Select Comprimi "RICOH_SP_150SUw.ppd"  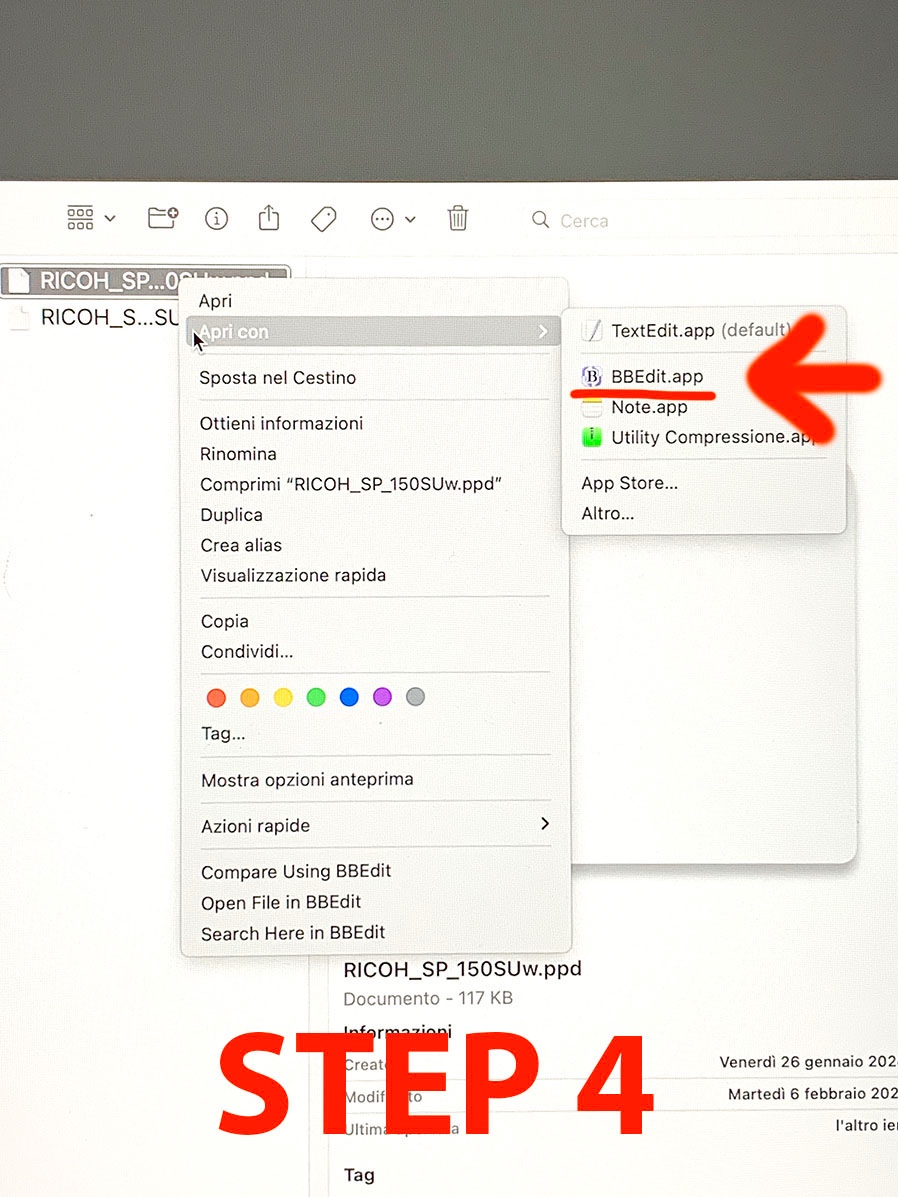[350, 484]
